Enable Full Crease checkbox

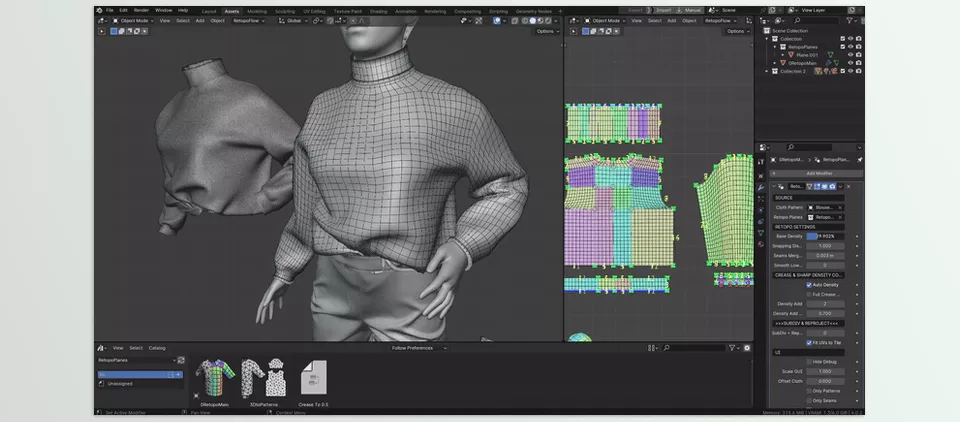point(809,295)
